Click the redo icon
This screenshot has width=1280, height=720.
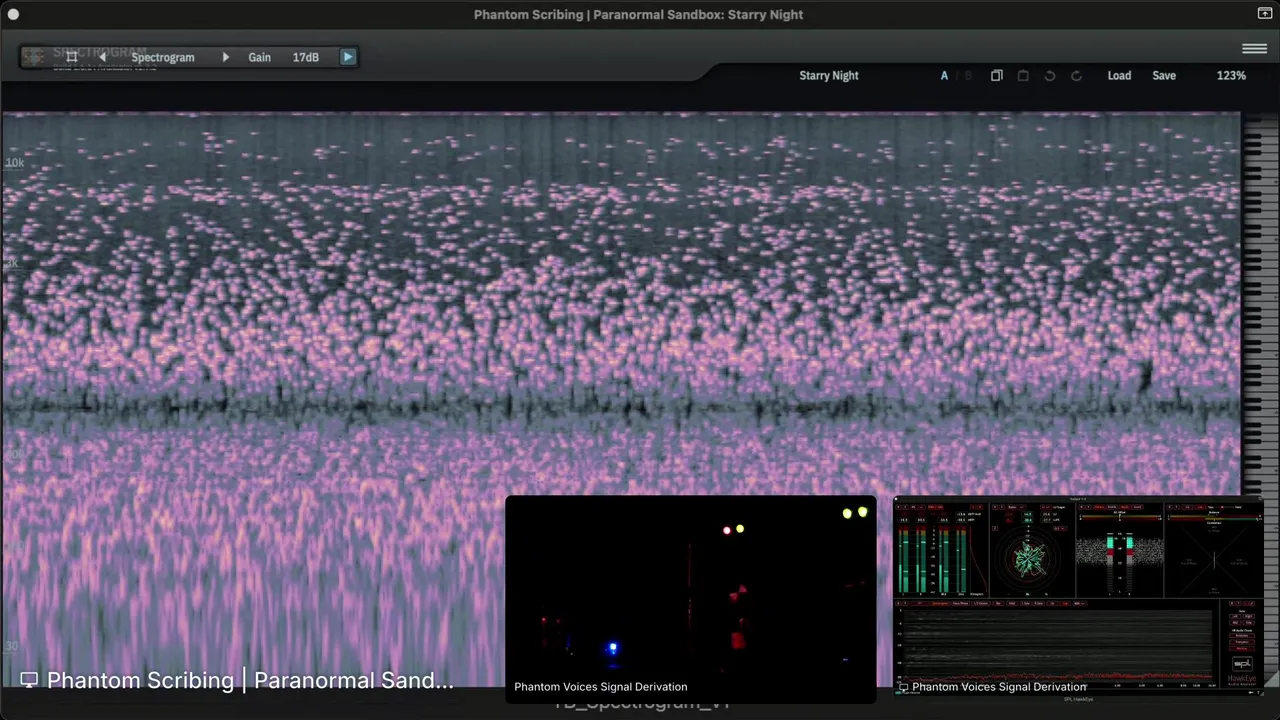pos(1076,75)
